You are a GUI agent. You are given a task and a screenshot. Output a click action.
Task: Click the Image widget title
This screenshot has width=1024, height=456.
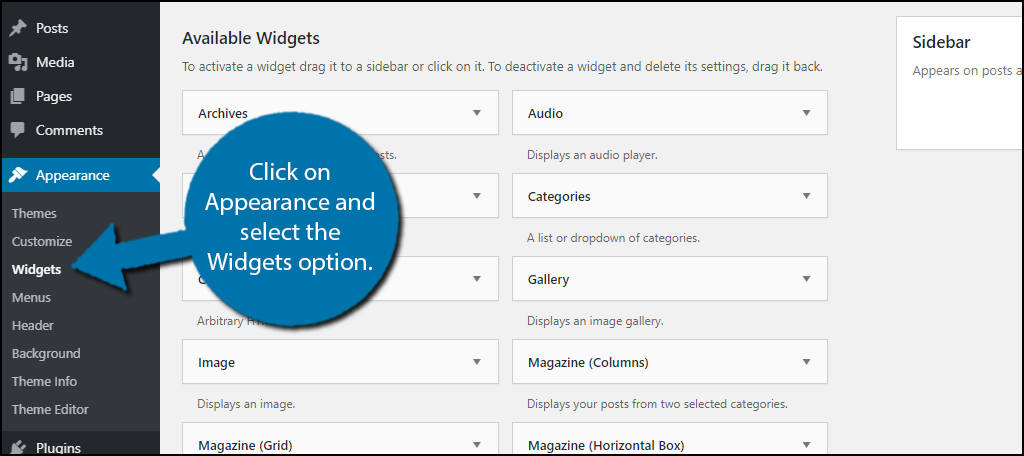[216, 362]
